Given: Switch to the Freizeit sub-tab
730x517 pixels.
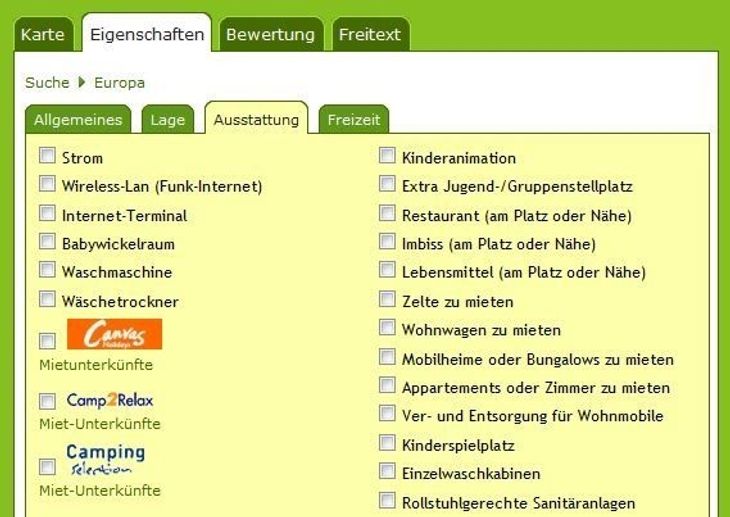Looking at the screenshot, I should 354,120.
